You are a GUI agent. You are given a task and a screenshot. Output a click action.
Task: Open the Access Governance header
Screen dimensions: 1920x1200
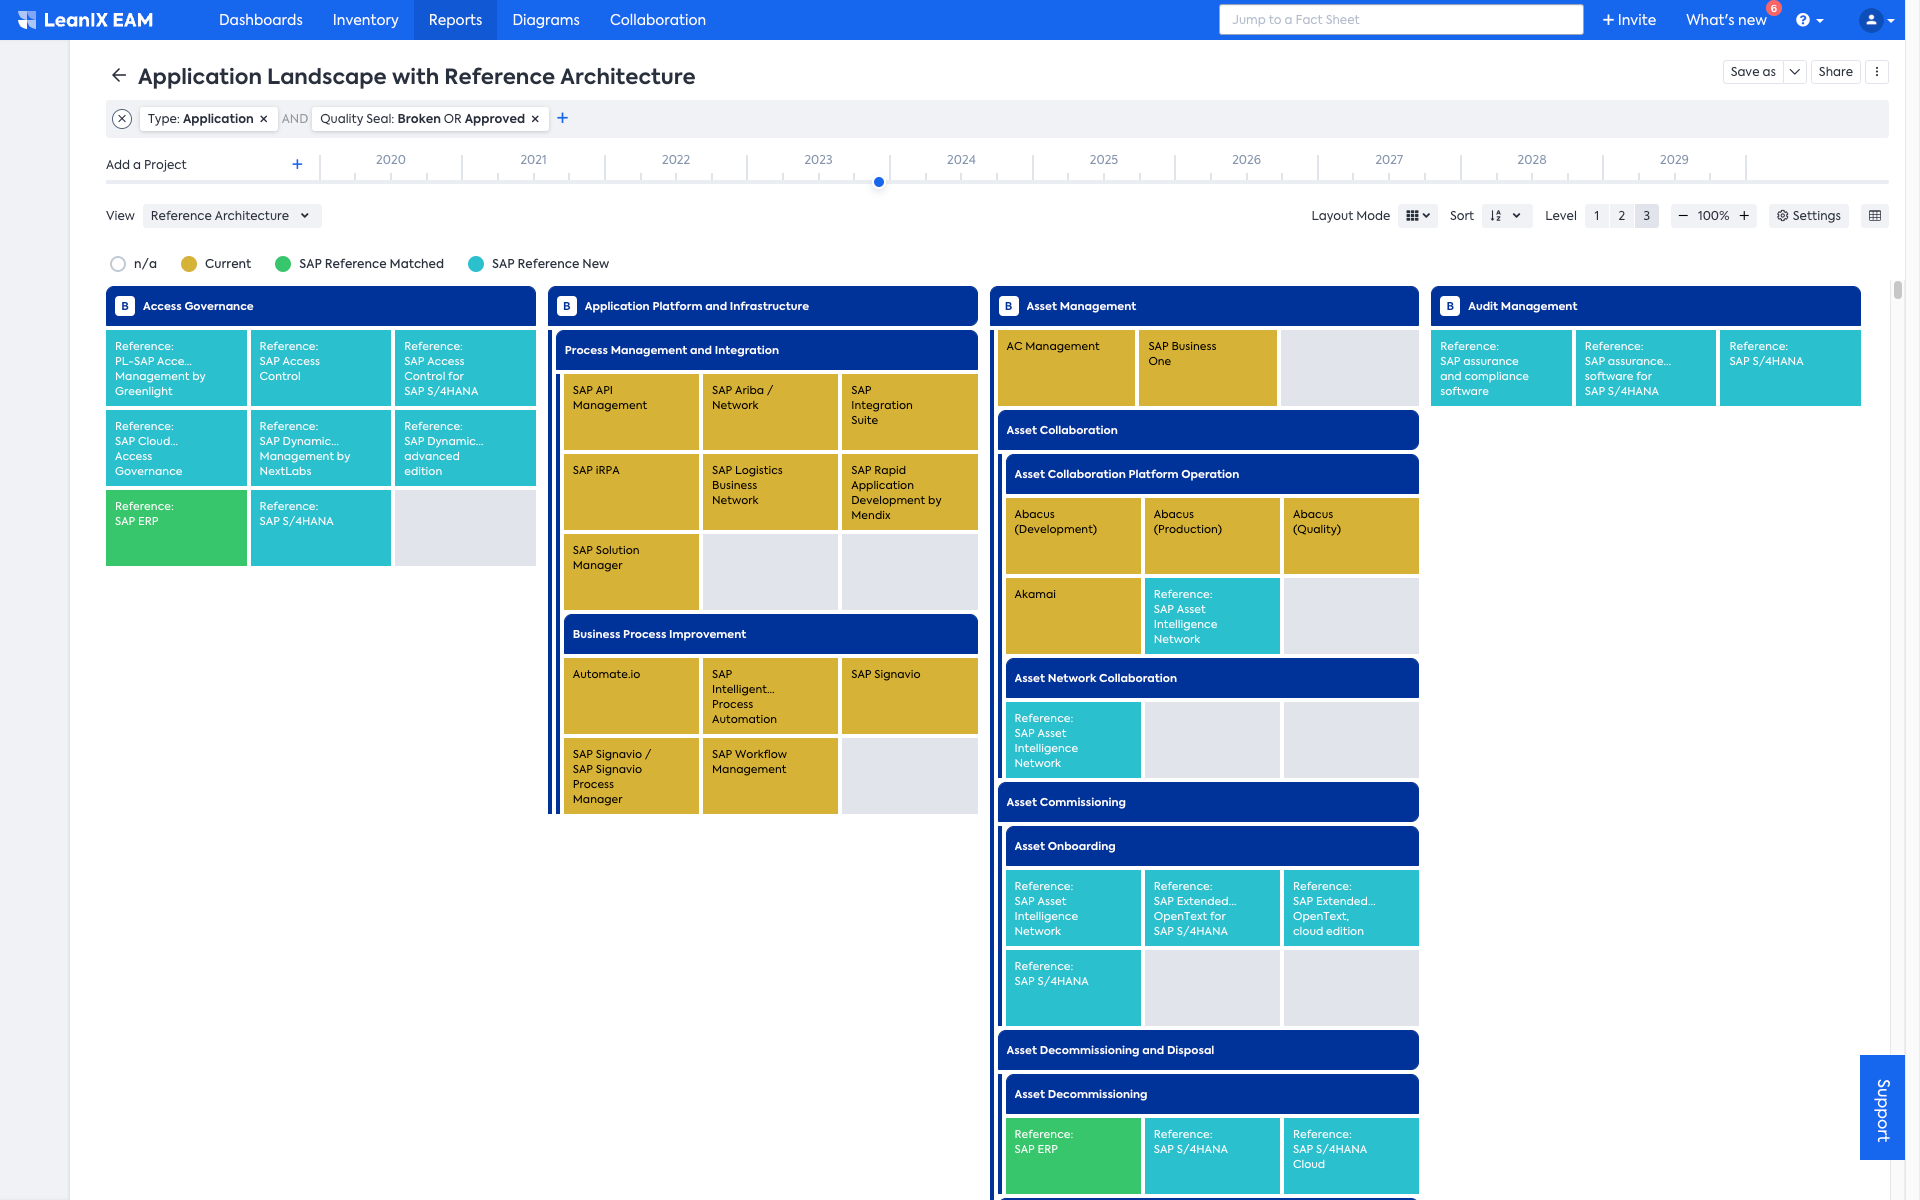coord(321,307)
